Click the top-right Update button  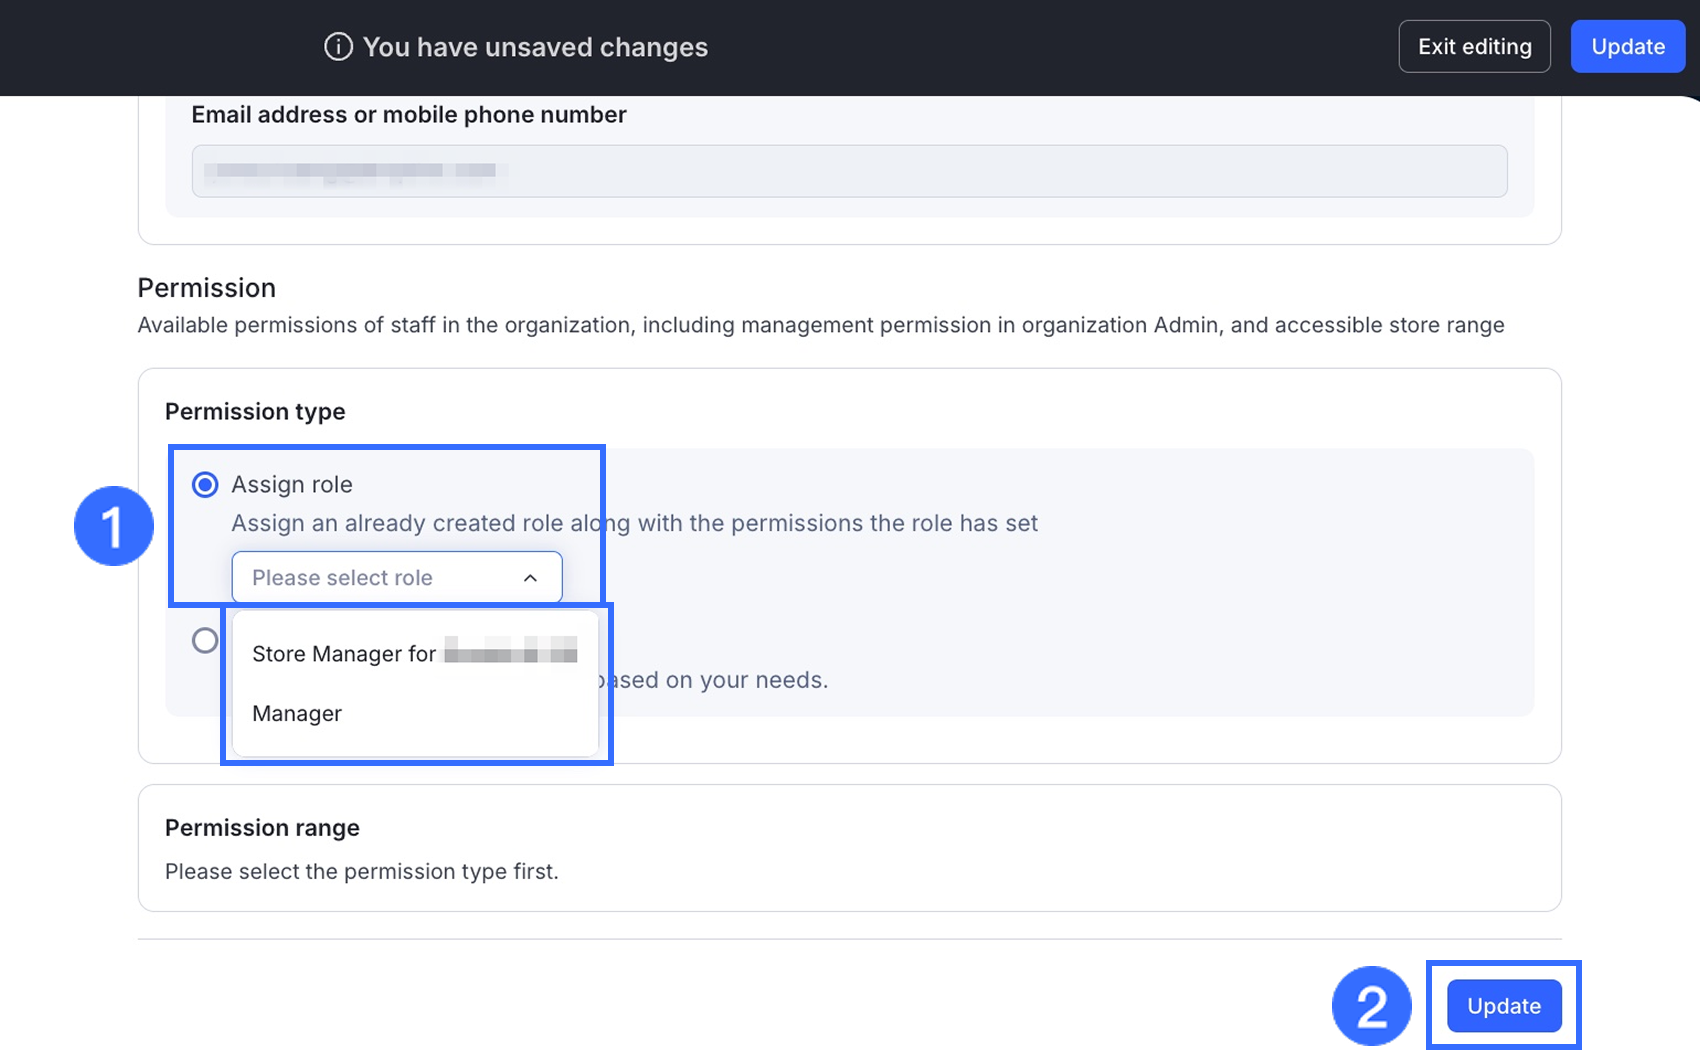tap(1627, 47)
